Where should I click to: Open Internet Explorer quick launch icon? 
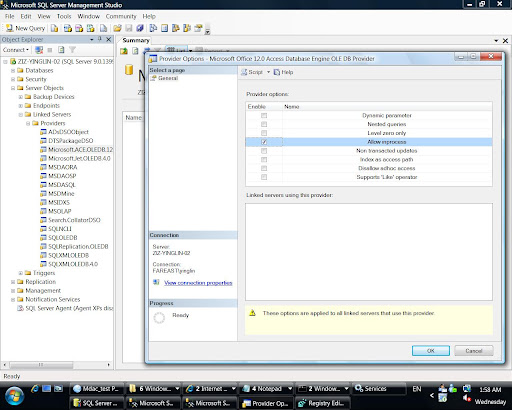[35, 389]
